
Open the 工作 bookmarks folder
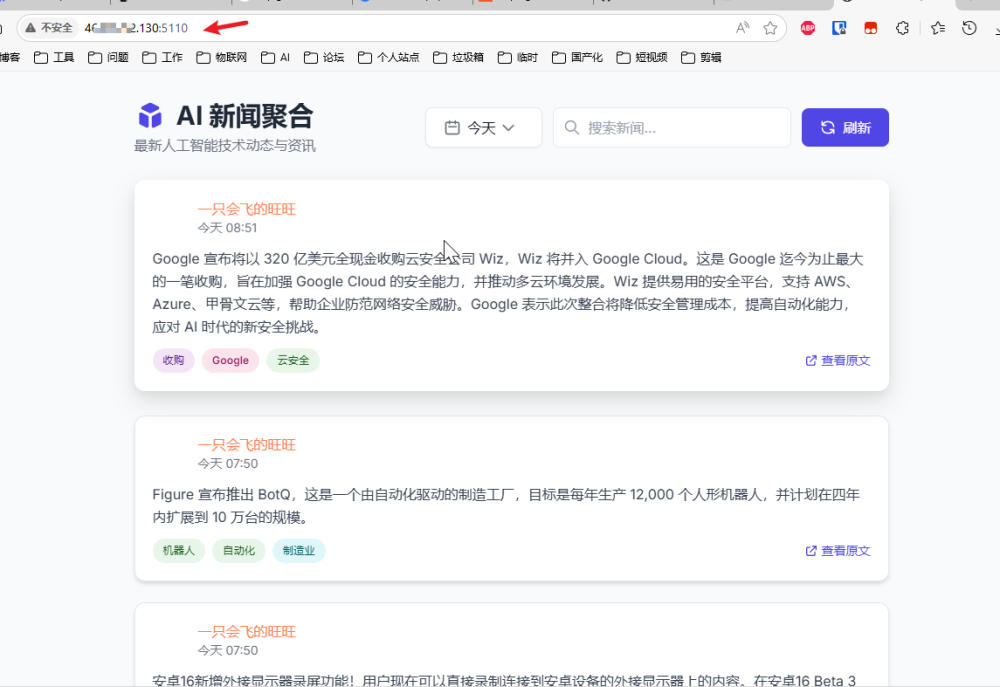[x=163, y=57]
